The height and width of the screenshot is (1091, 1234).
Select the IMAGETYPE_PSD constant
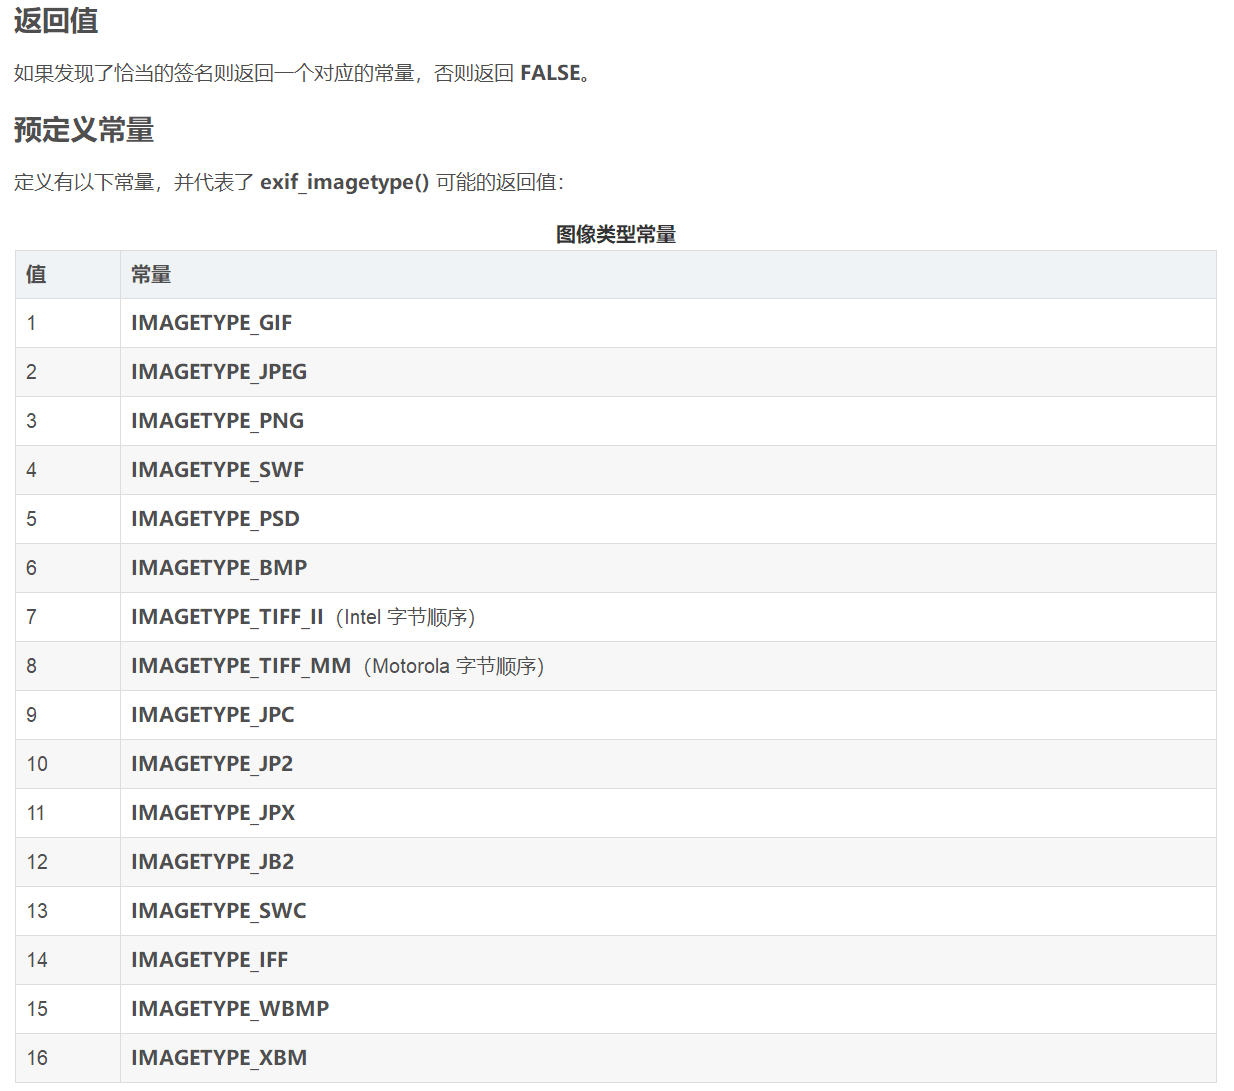215,519
